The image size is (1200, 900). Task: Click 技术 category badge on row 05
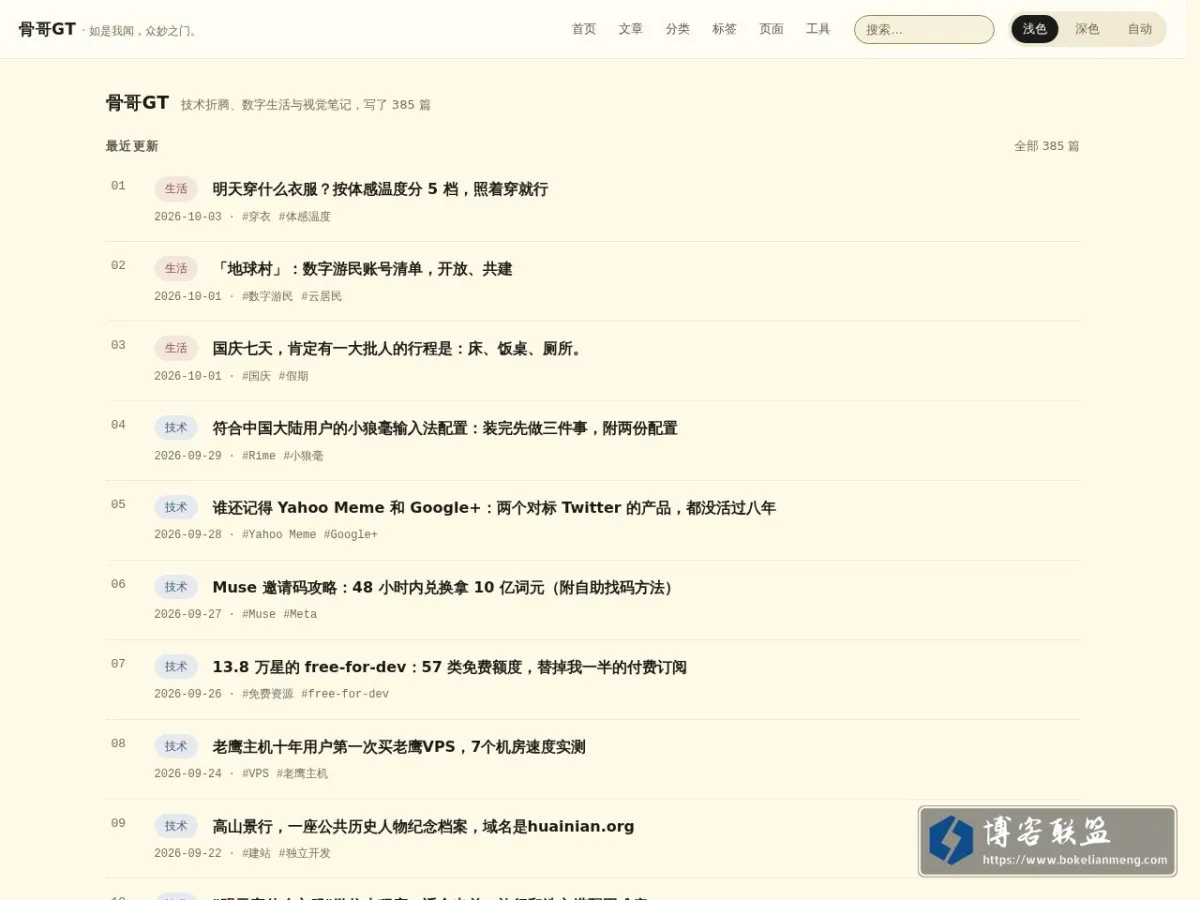tap(176, 507)
